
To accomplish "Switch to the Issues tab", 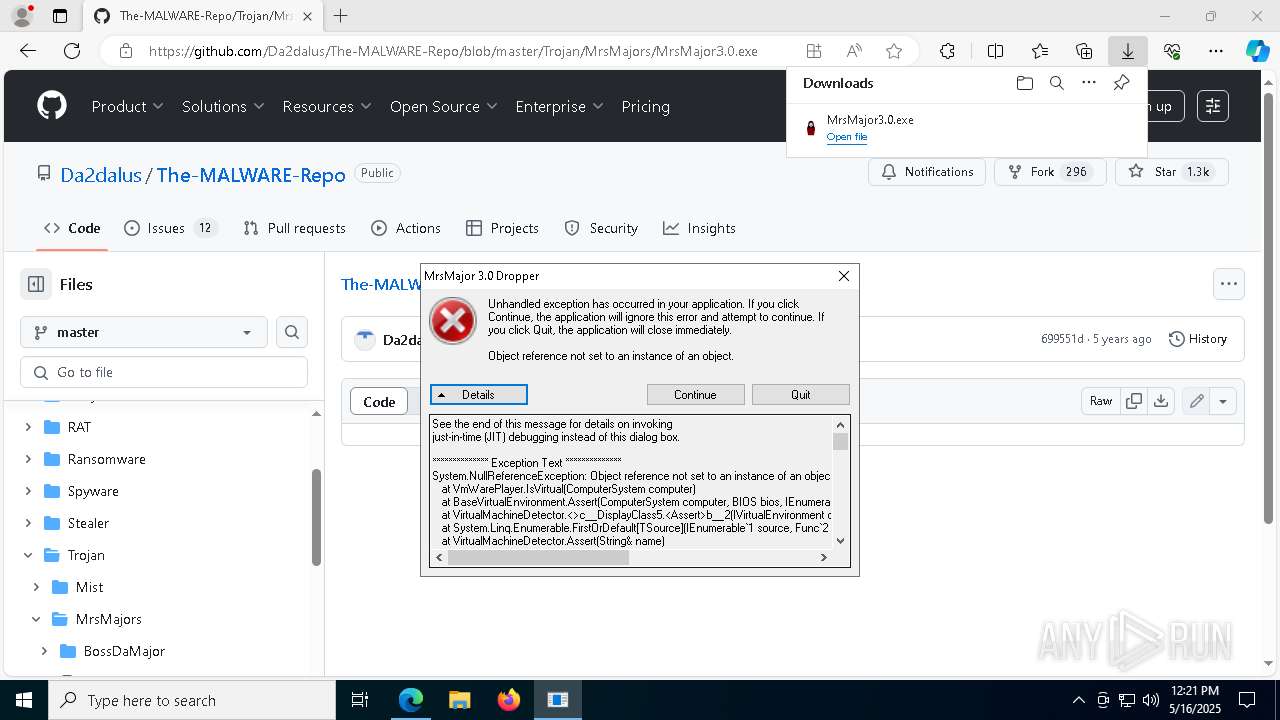I will [x=169, y=228].
